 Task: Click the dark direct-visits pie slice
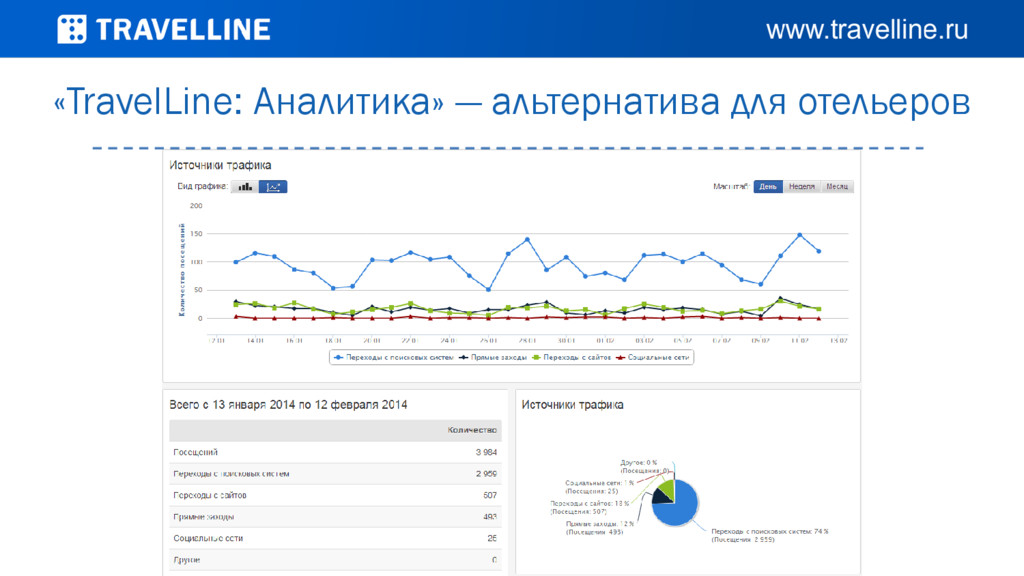pyautogui.click(x=662, y=498)
